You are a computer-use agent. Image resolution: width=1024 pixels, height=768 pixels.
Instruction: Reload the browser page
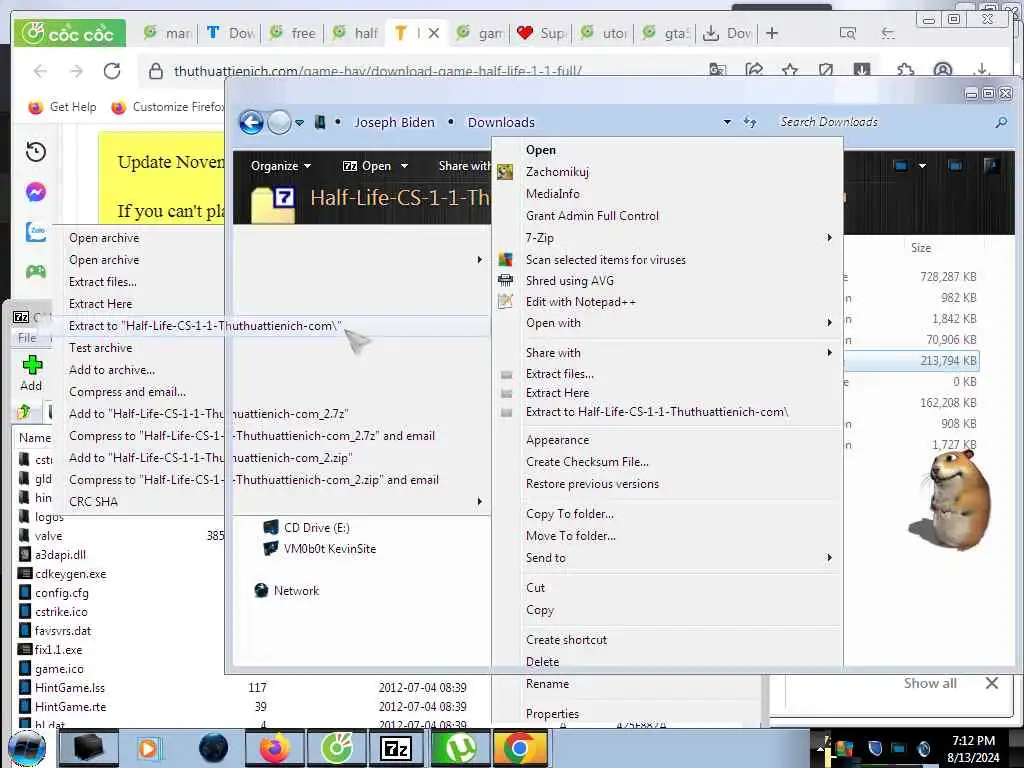point(112,71)
